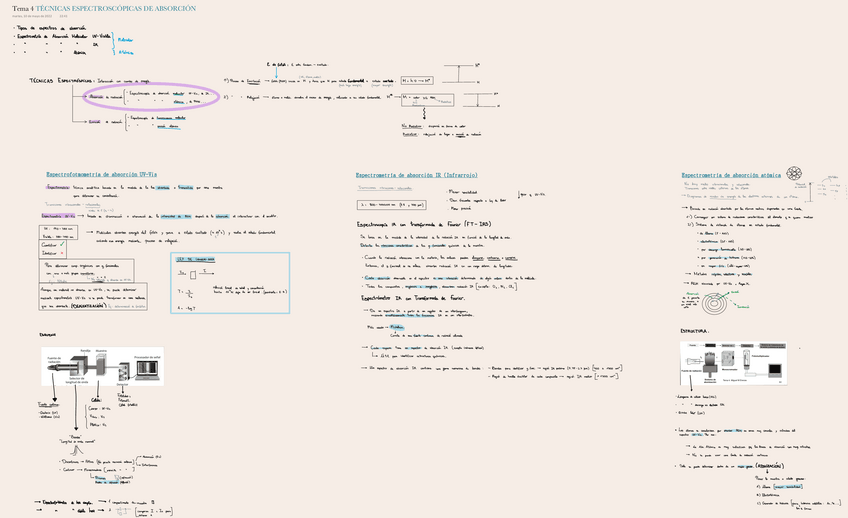Click 'Espectroscopía IR con transformada de Fourier (FT-IRS)'
The width and height of the screenshot is (848, 518).
pos(423,224)
